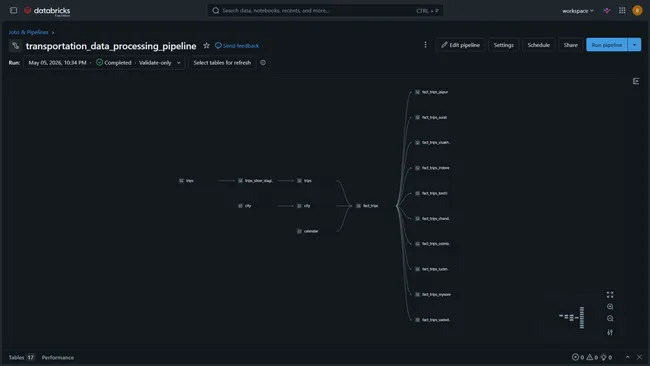Screen dimensions: 650x366
Task: Show the warning triangle count
Action: pyautogui.click(x=592, y=357)
